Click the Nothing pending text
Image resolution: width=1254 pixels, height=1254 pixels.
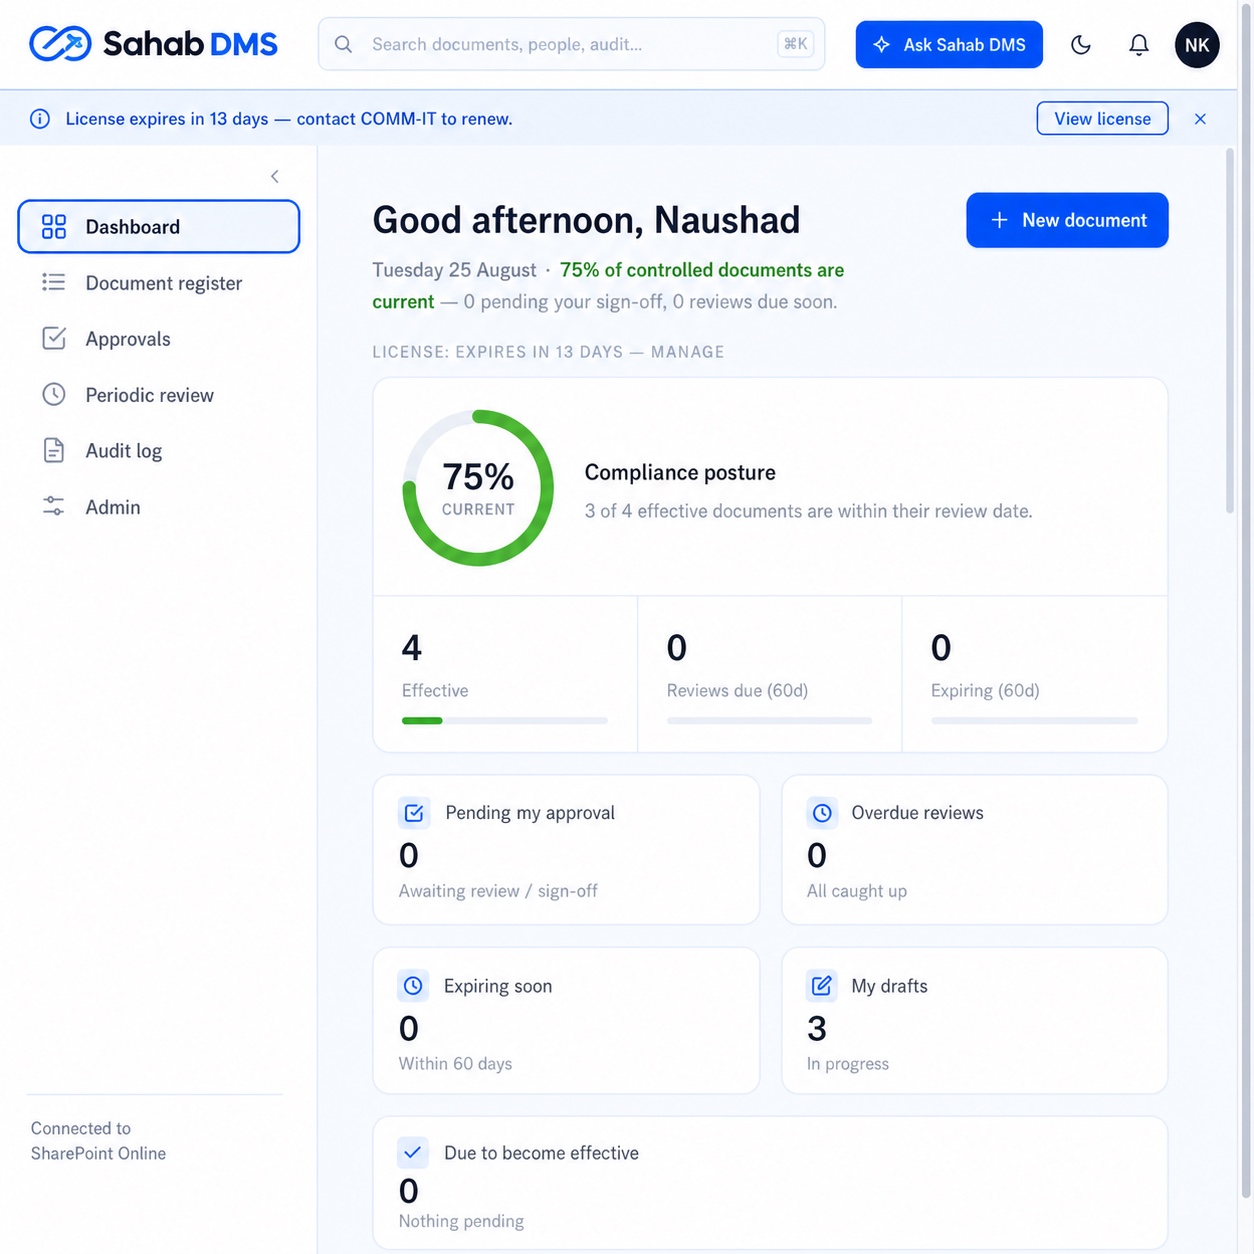point(461,1221)
